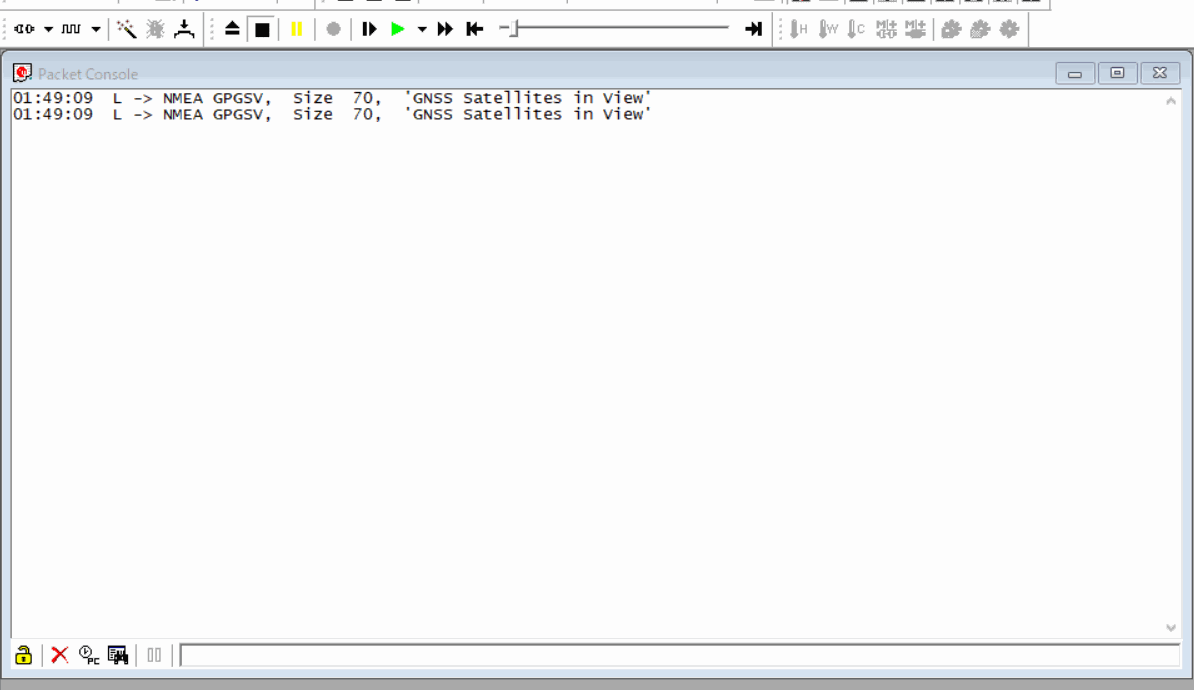
Task: Toggle the yellow padlock scroll lock
Action: (24, 655)
